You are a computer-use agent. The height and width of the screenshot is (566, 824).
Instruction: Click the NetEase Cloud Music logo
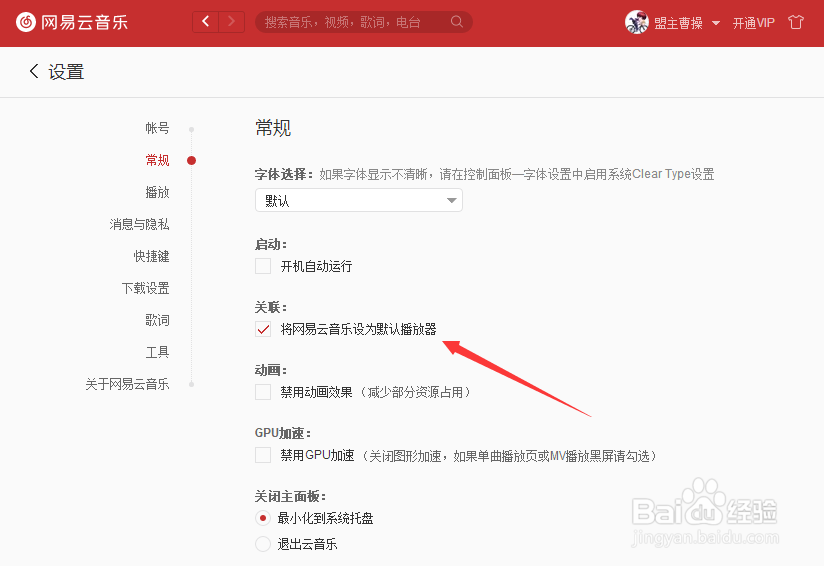pos(72,22)
